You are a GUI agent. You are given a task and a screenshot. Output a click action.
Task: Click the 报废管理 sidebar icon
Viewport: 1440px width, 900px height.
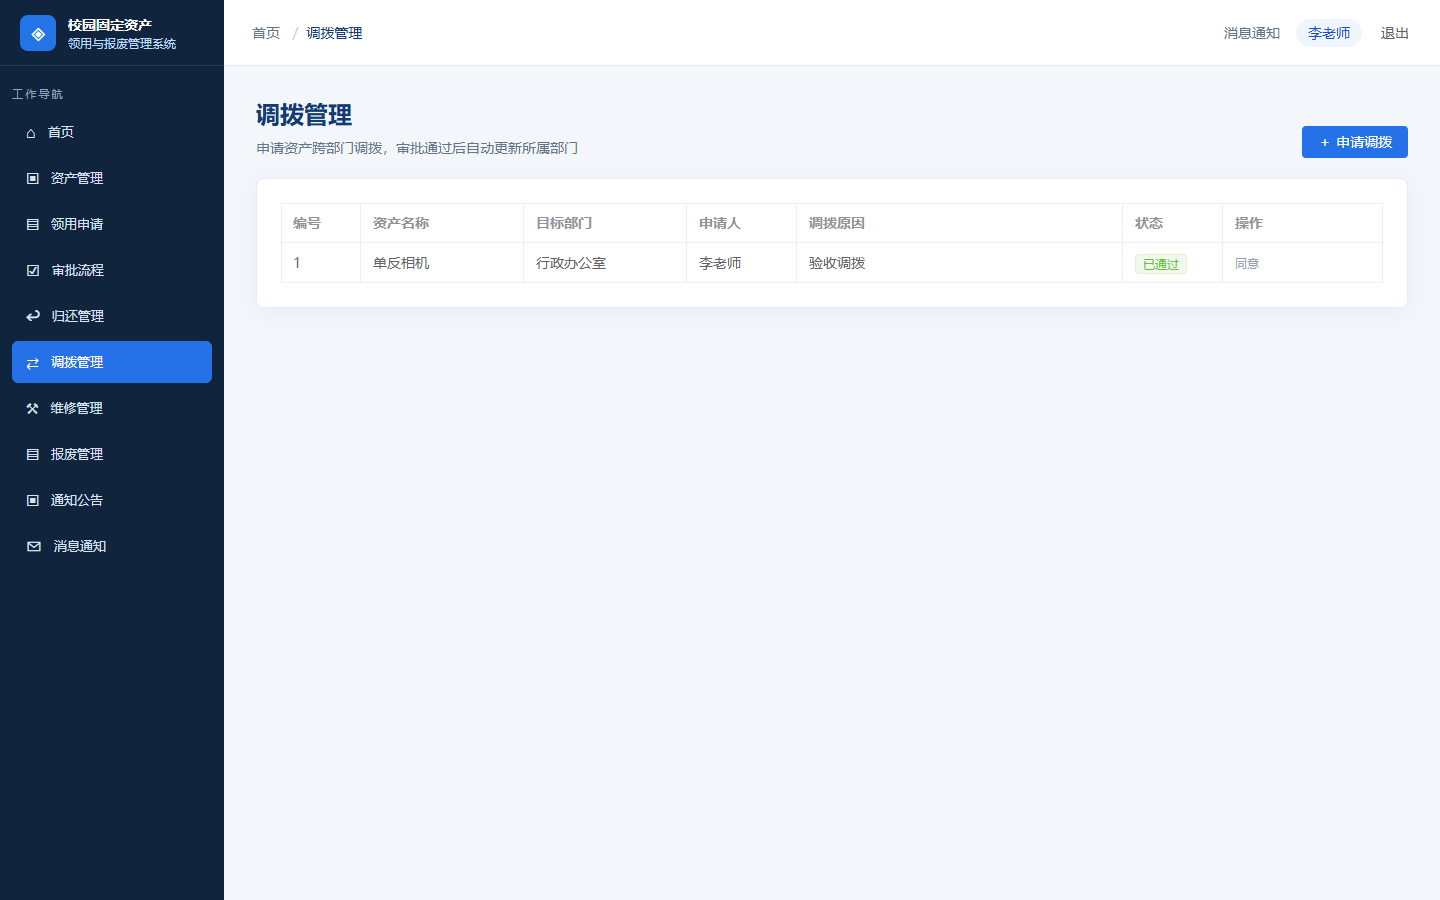click(x=33, y=454)
